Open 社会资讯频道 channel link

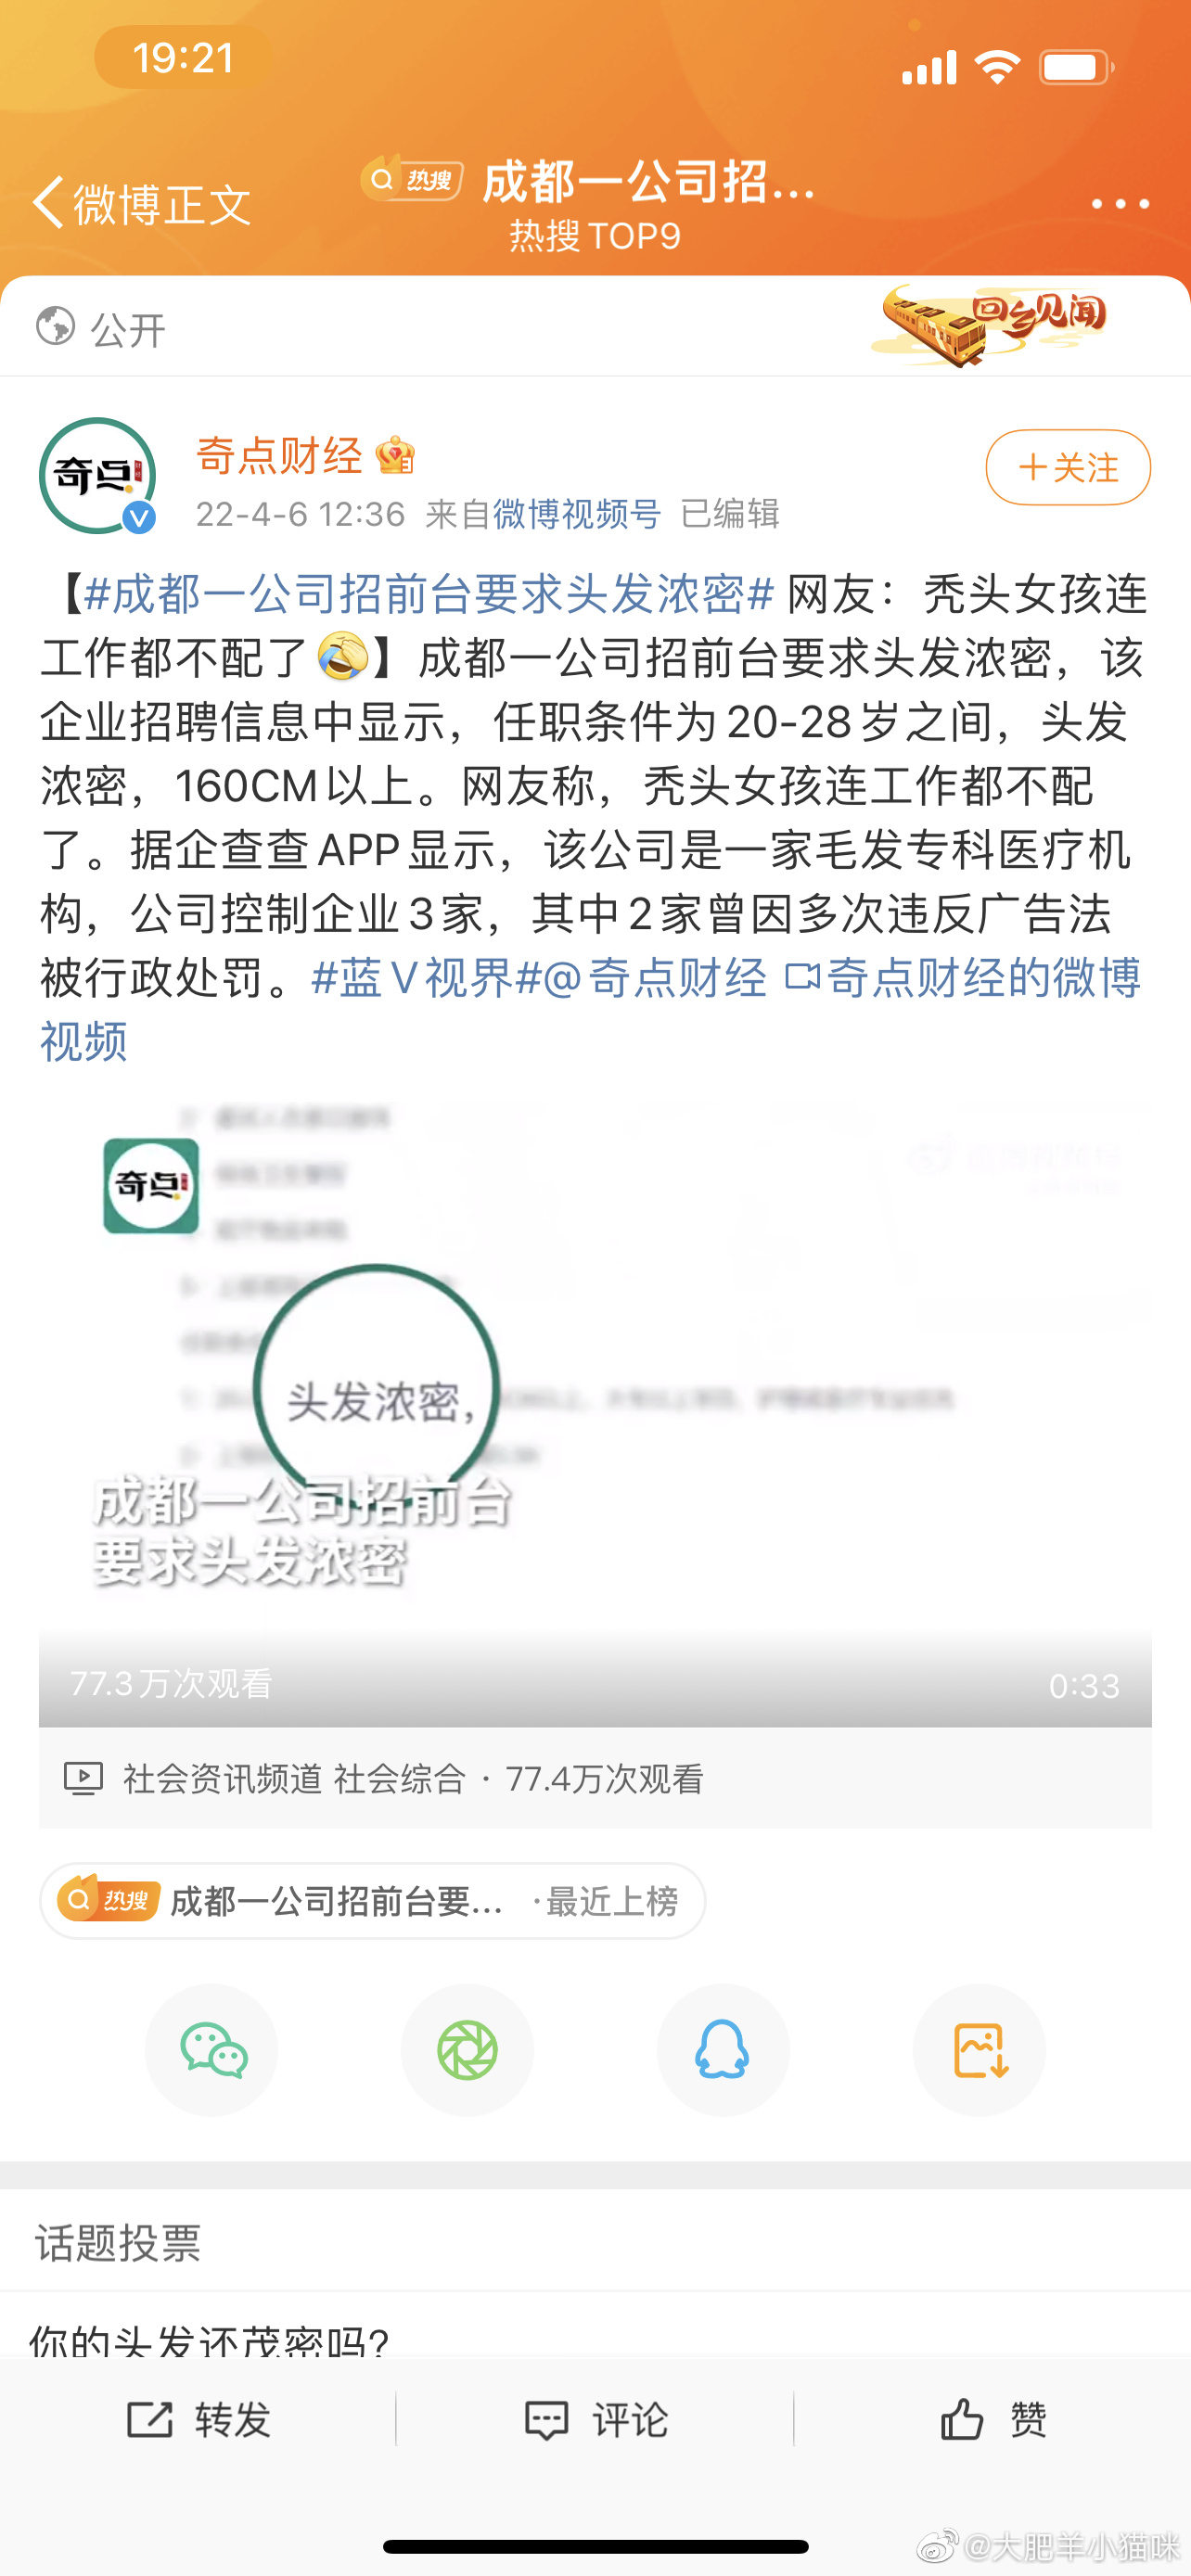click(x=222, y=1779)
